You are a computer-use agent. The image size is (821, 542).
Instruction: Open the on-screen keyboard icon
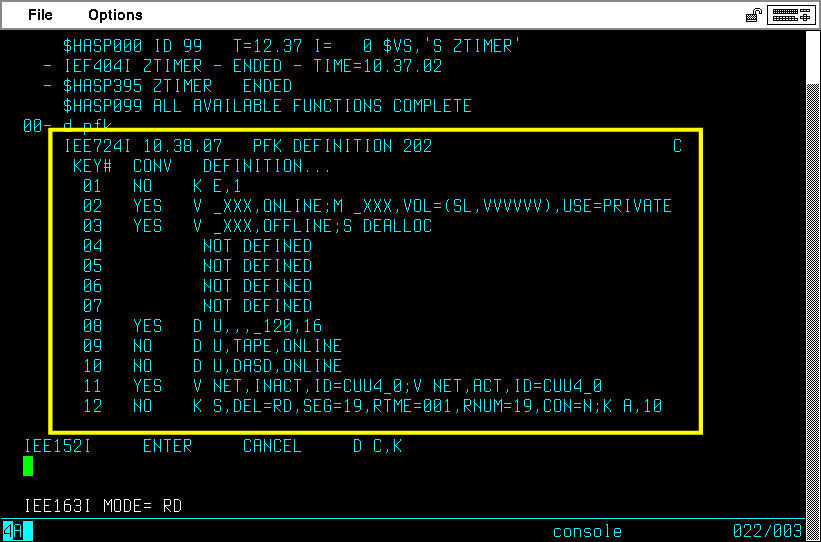click(791, 15)
